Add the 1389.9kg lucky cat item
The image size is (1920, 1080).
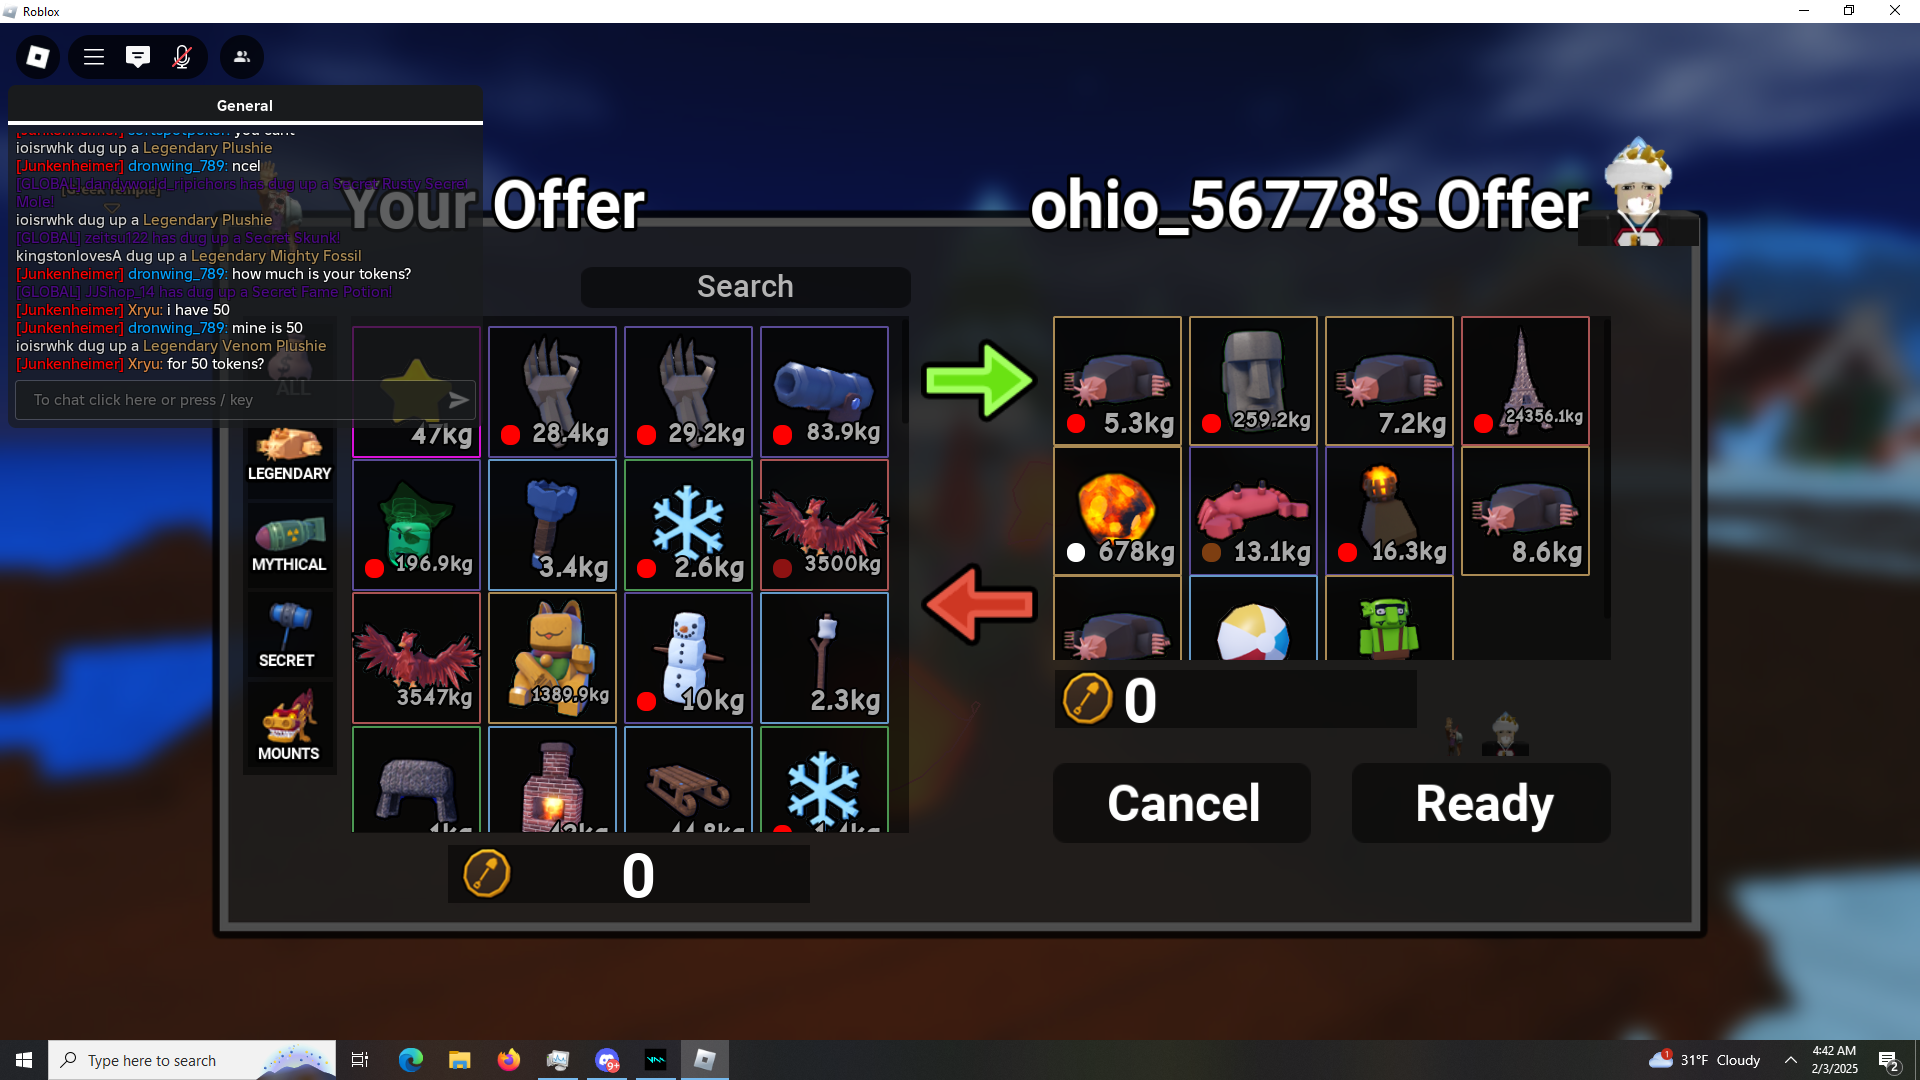552,657
